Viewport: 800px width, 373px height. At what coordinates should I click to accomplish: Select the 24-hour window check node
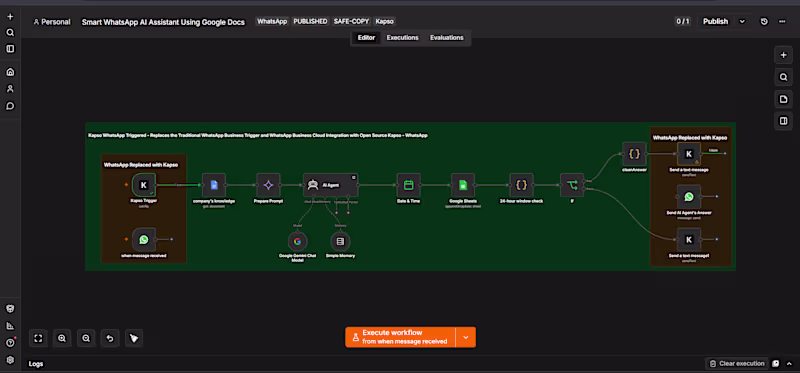pos(521,185)
